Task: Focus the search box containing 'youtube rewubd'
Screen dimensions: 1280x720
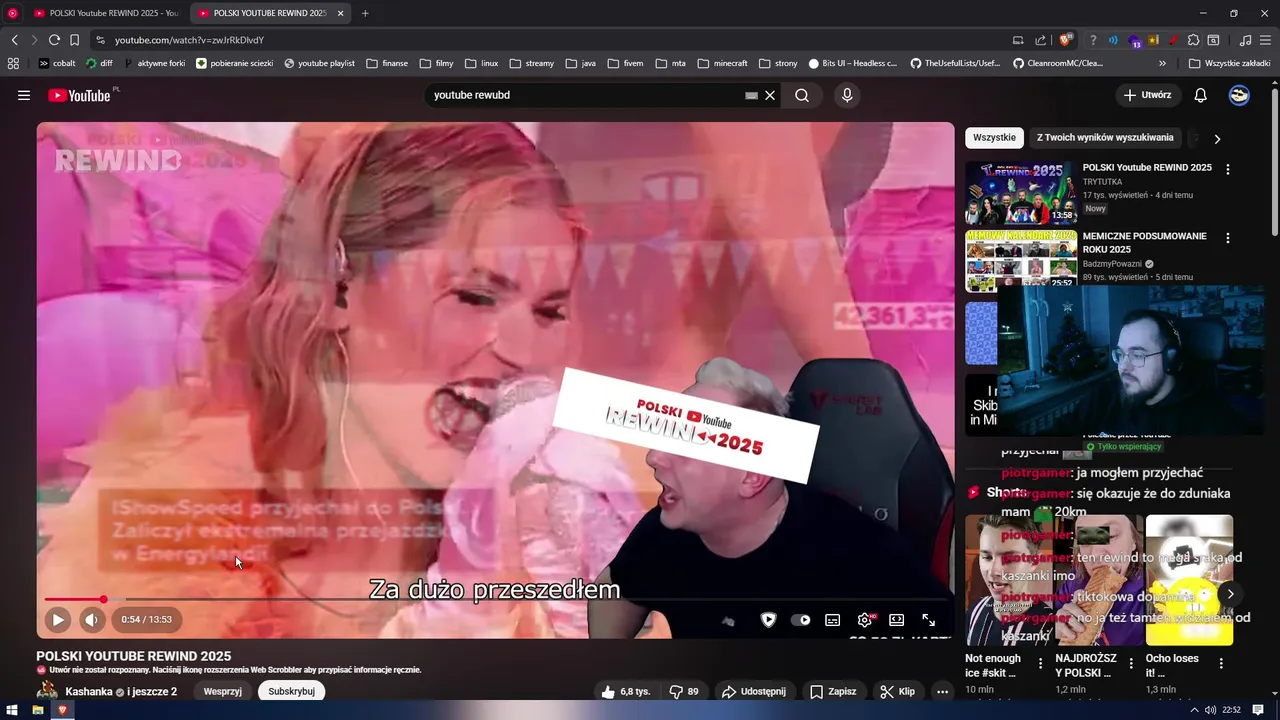Action: pos(585,95)
